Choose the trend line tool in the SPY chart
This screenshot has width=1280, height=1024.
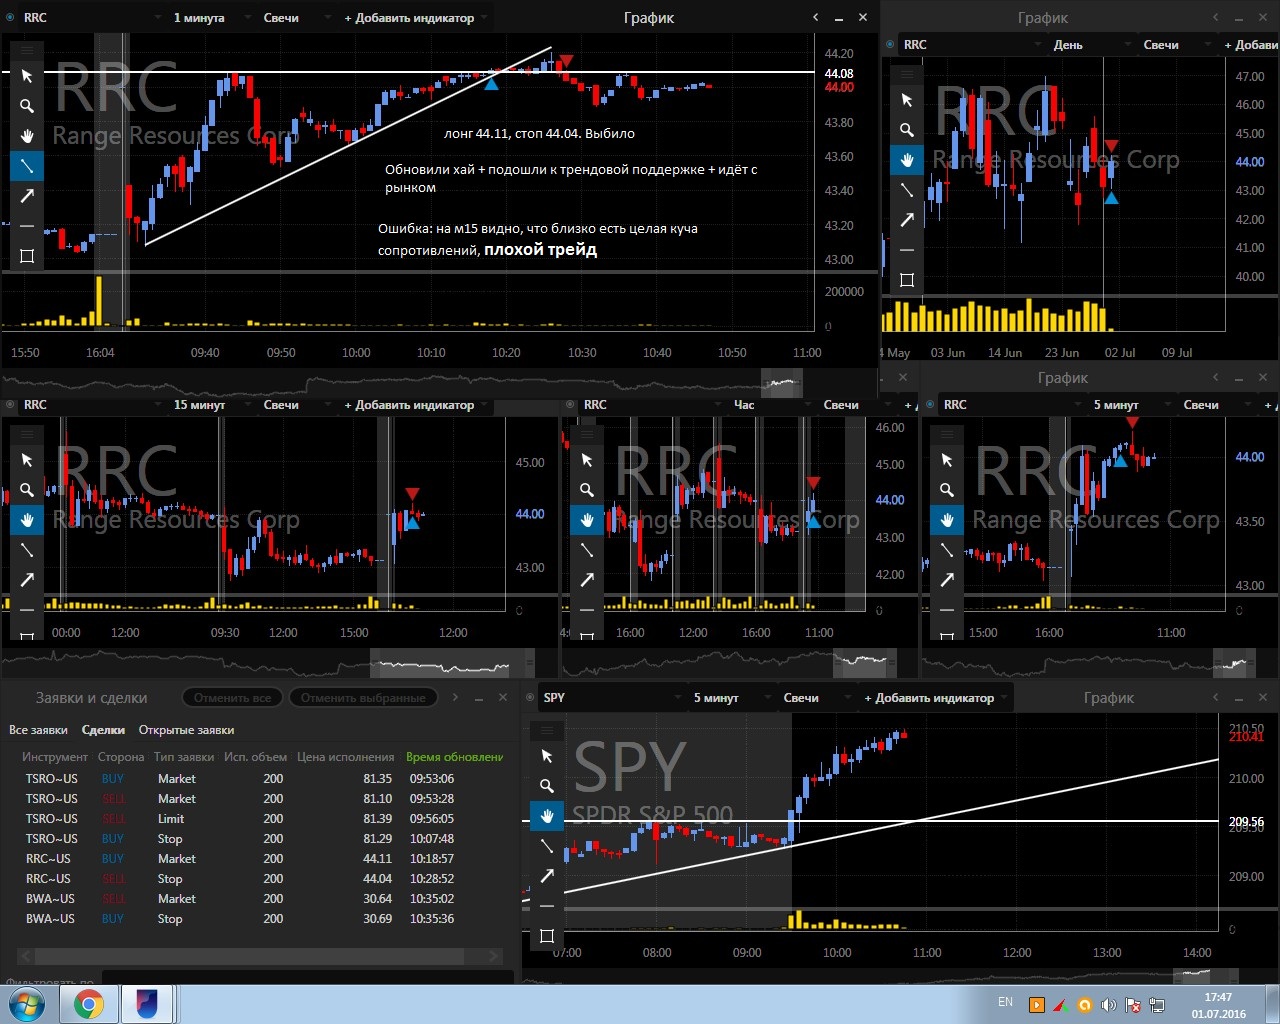547,846
